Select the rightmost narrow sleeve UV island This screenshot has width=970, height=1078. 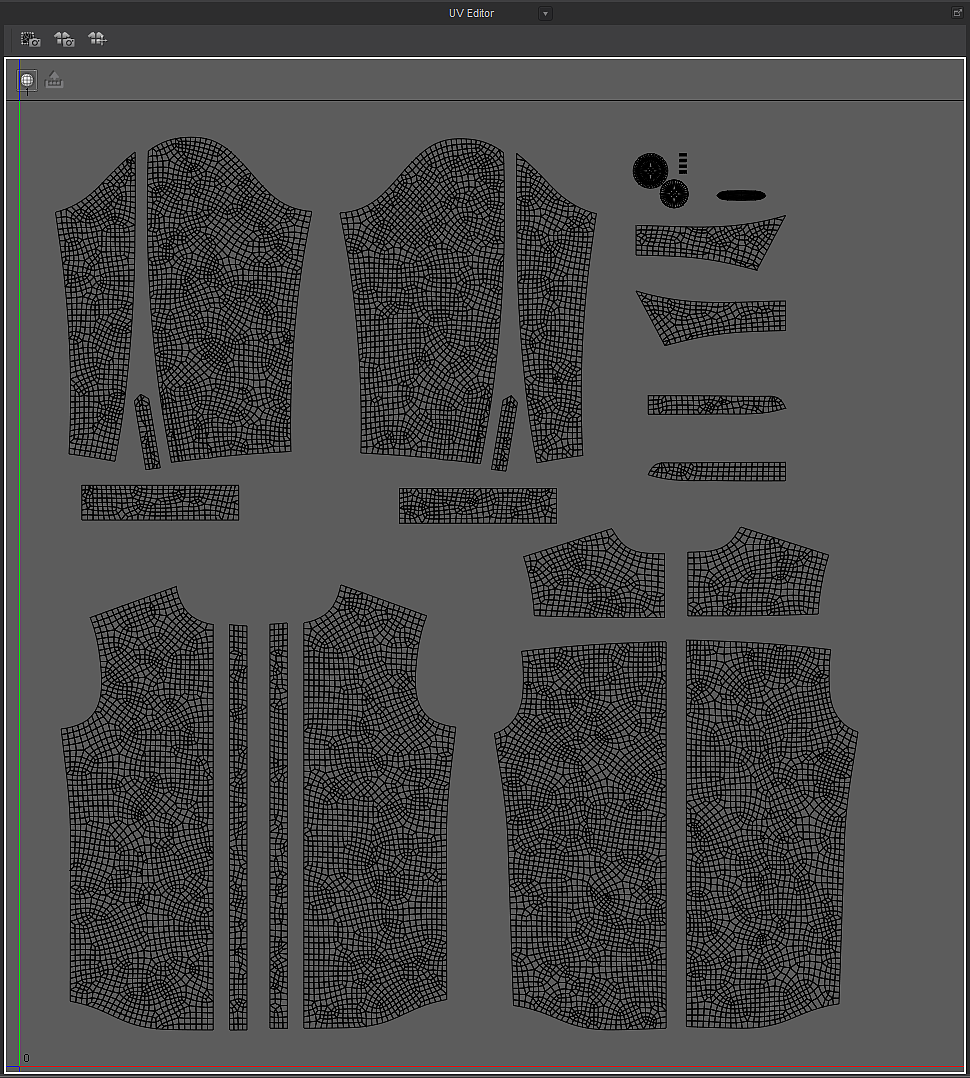[555, 307]
